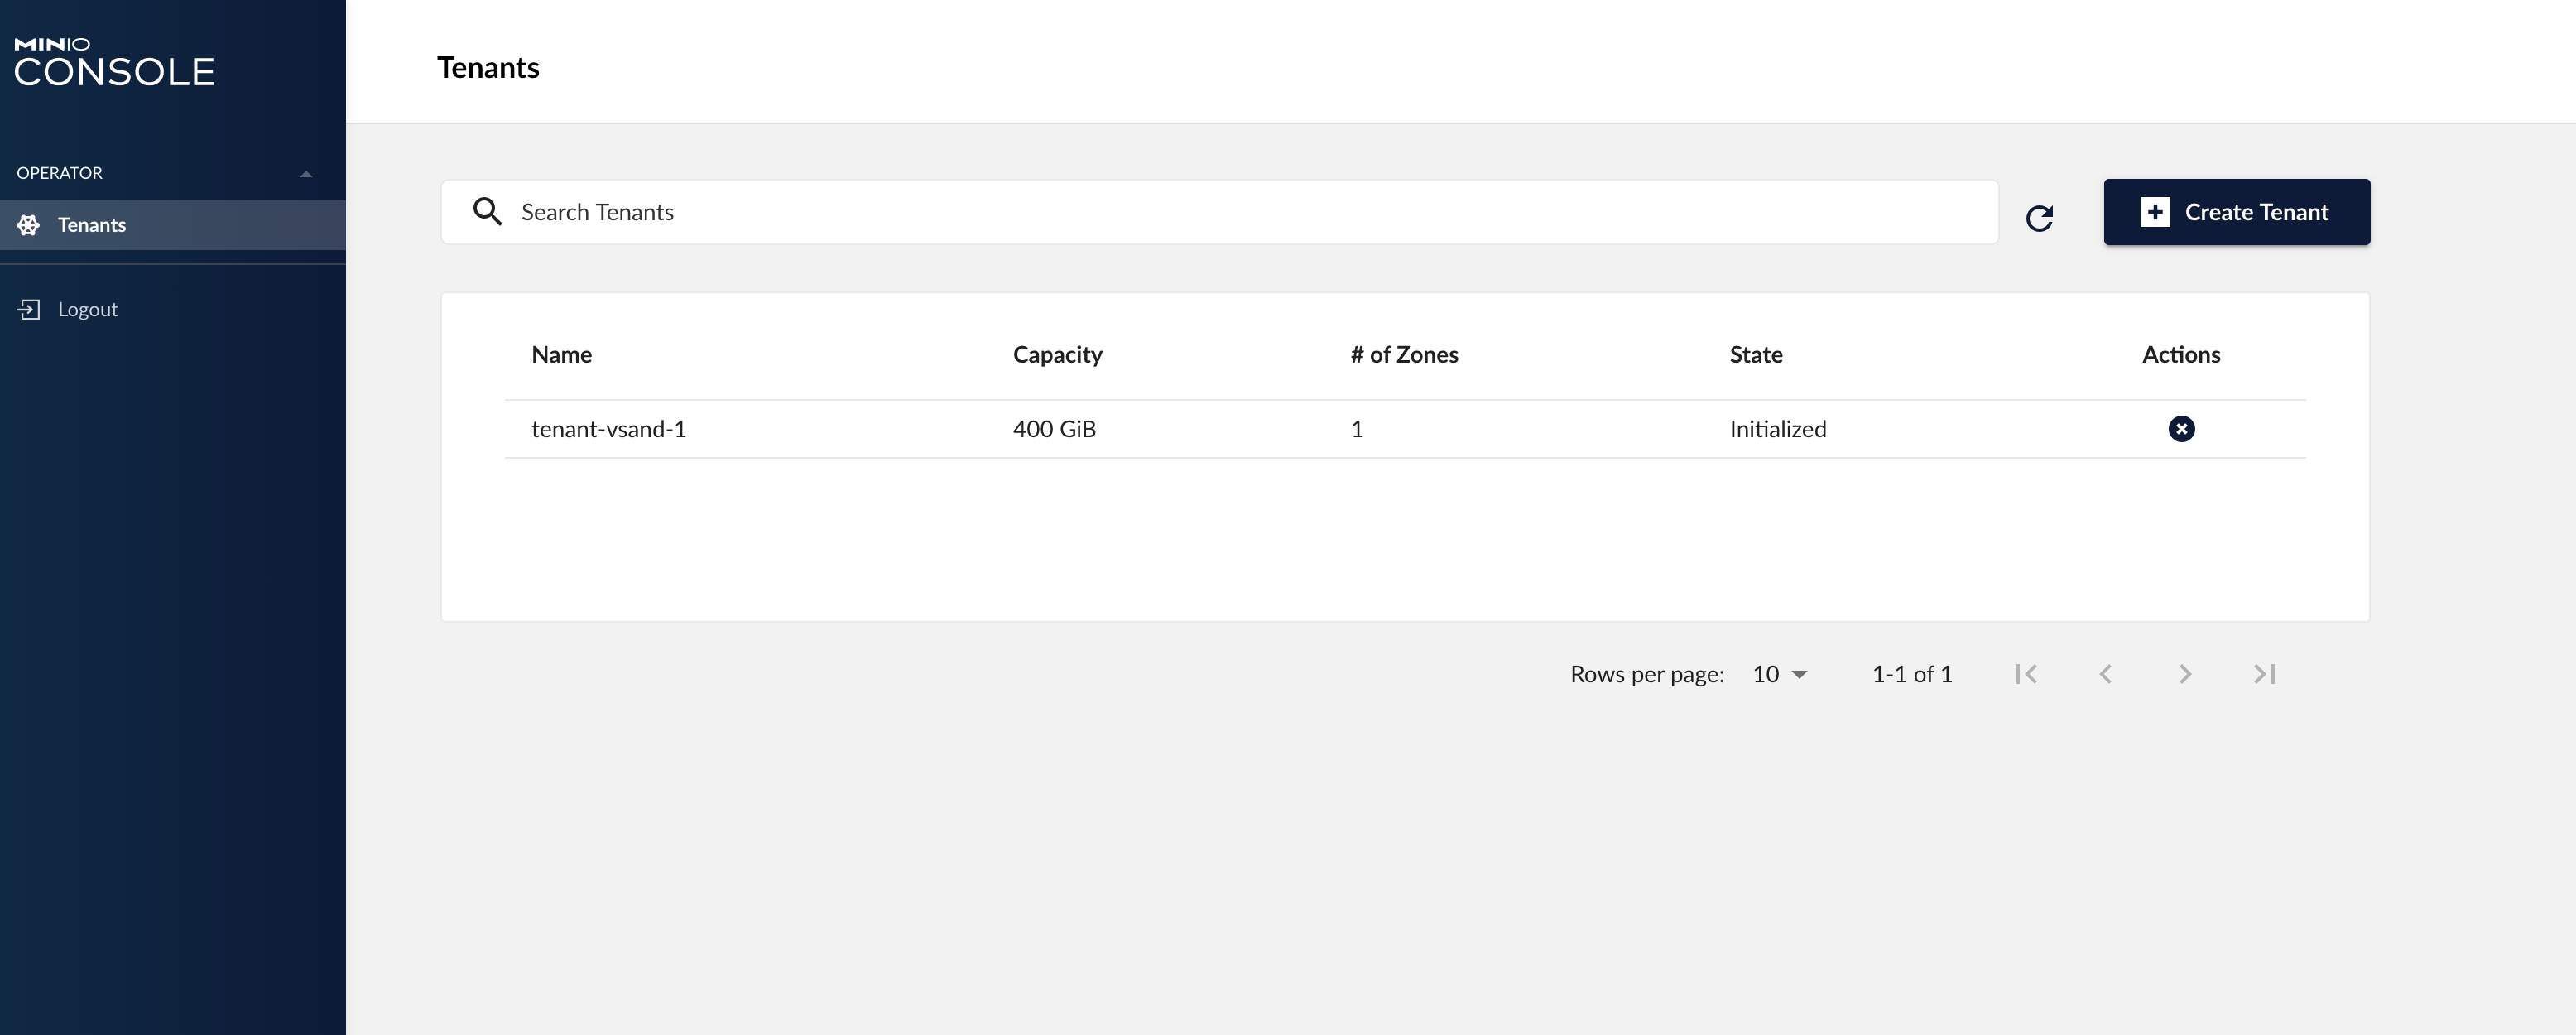Click the # of Zones column header

[x=1404, y=354]
